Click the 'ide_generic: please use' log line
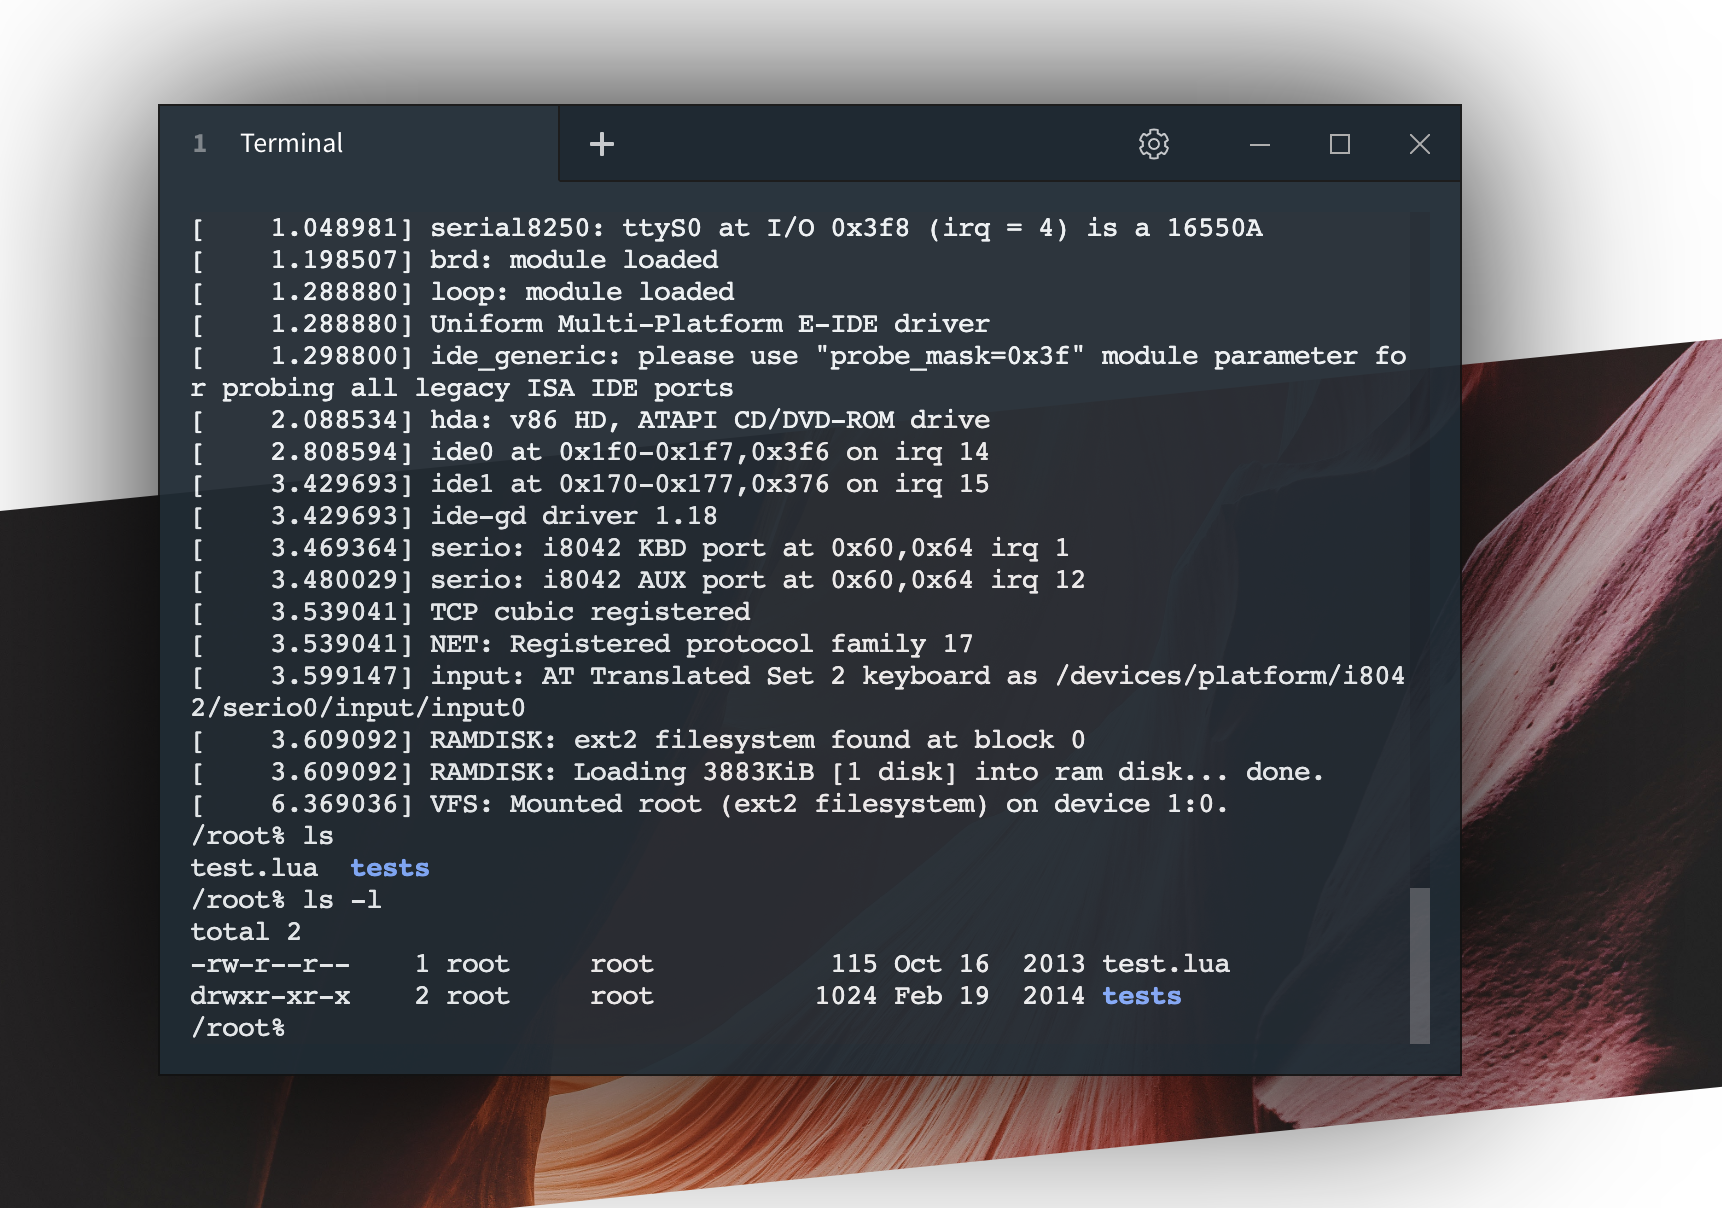Screen dimensions: 1722x1208 click(x=798, y=372)
